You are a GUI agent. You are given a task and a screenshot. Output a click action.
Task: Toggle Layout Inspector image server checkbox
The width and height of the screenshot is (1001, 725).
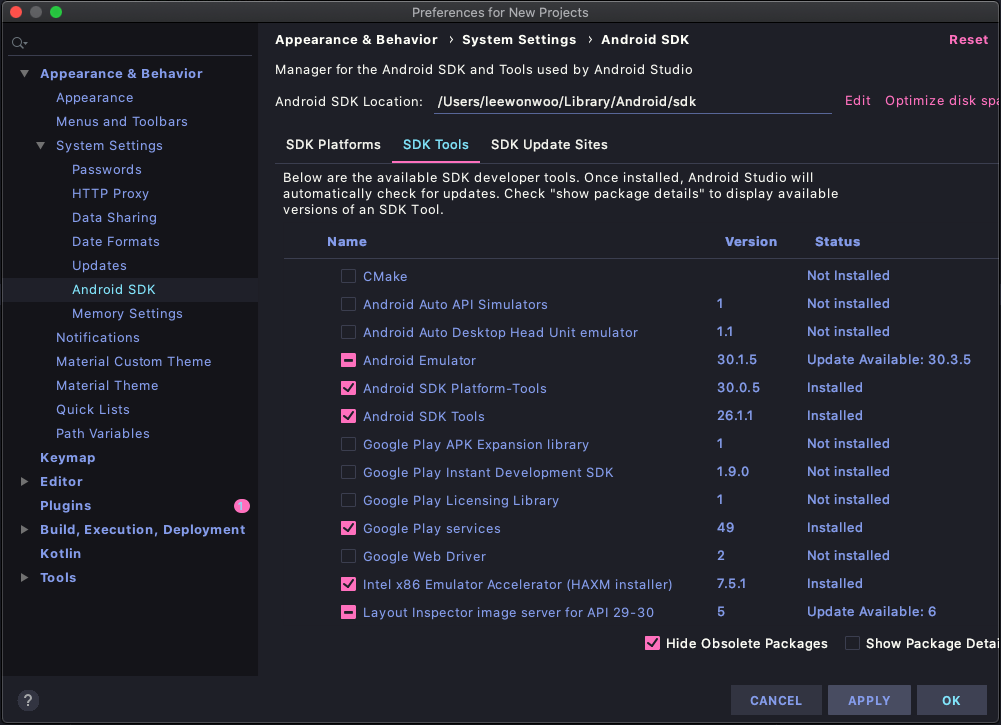(x=348, y=612)
